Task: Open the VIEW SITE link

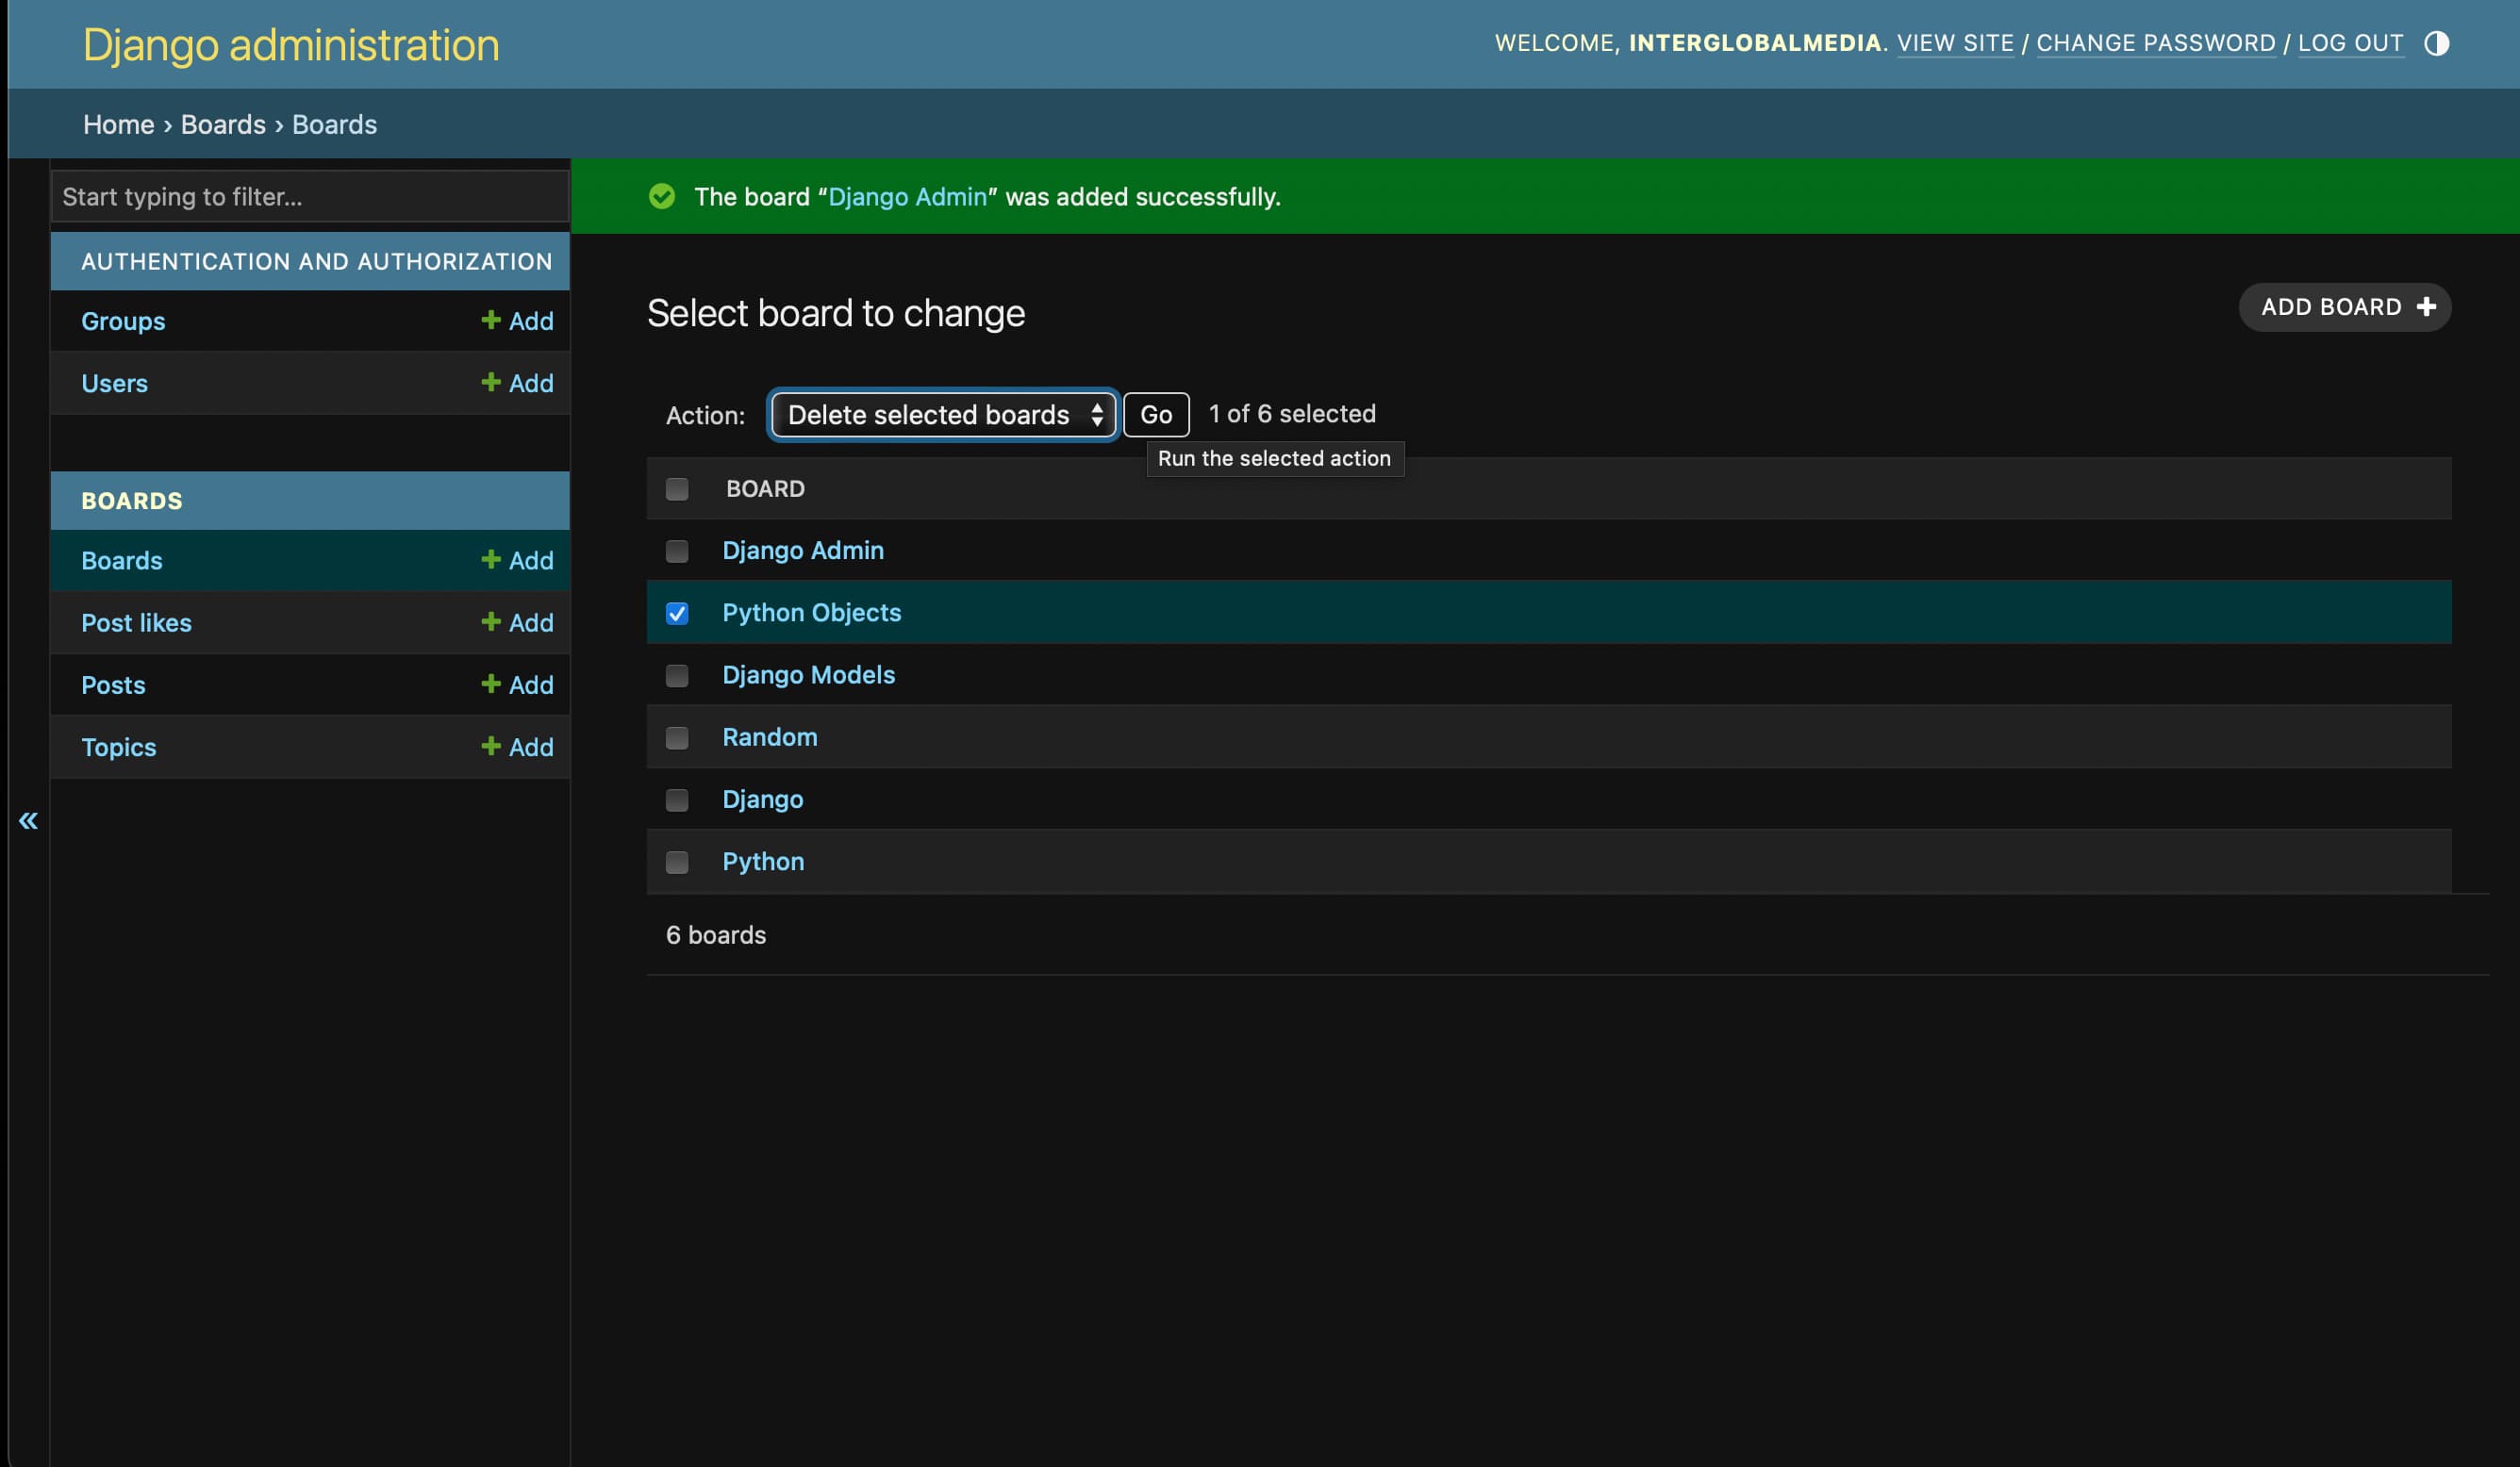Action: pos(1955,43)
